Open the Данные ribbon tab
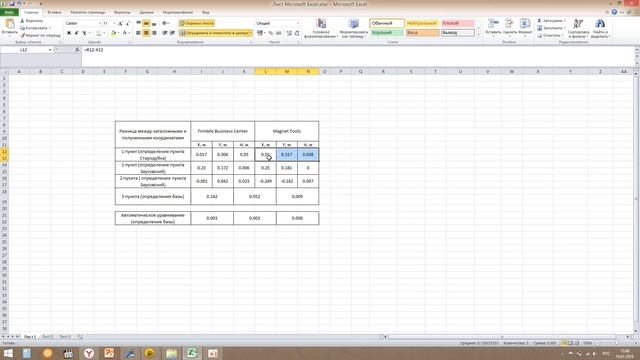Image resolution: width=640 pixels, height=360 pixels. tap(147, 12)
